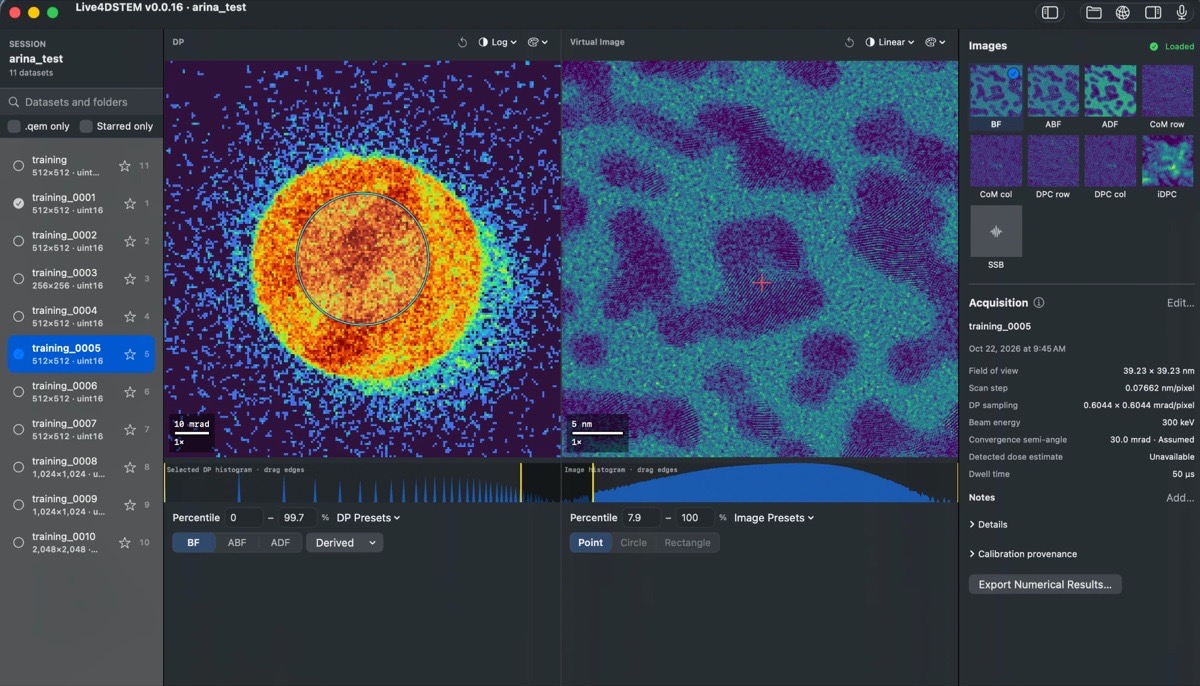The image size is (1200, 686).
Task: Click Export Numerical Results button
Action: 1045,584
